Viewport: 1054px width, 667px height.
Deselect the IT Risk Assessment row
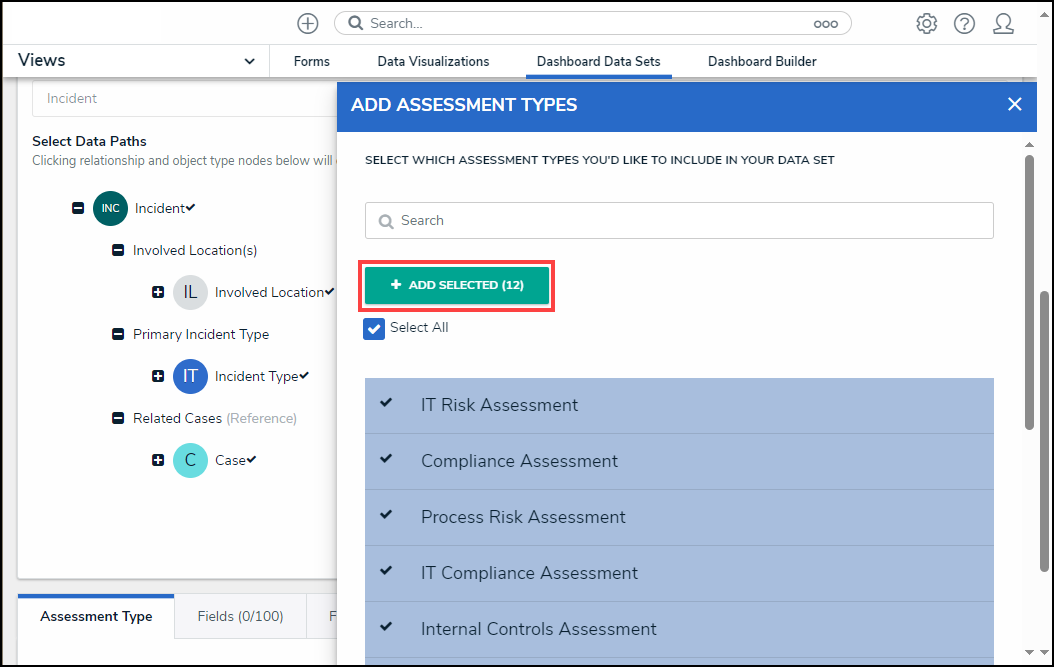coord(679,405)
